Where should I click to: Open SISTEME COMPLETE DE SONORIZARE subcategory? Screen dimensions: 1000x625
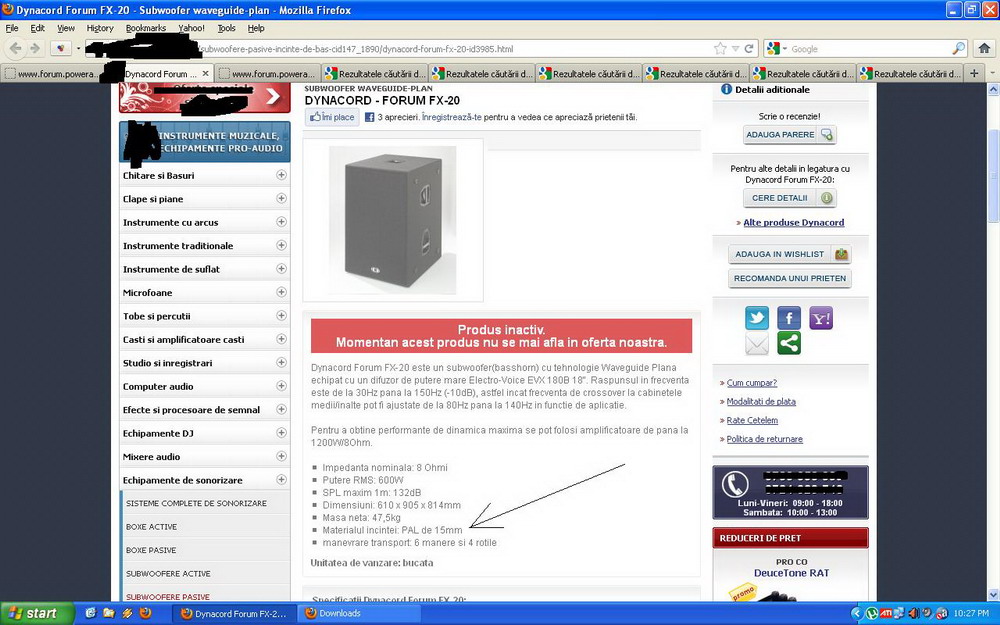point(196,503)
